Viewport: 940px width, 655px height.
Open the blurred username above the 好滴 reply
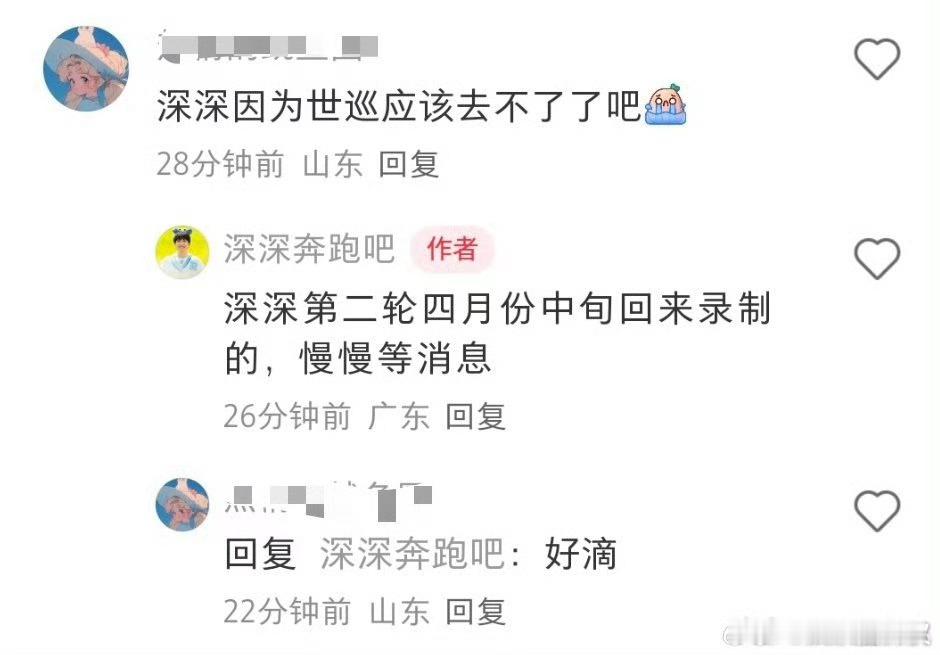pos(329,499)
